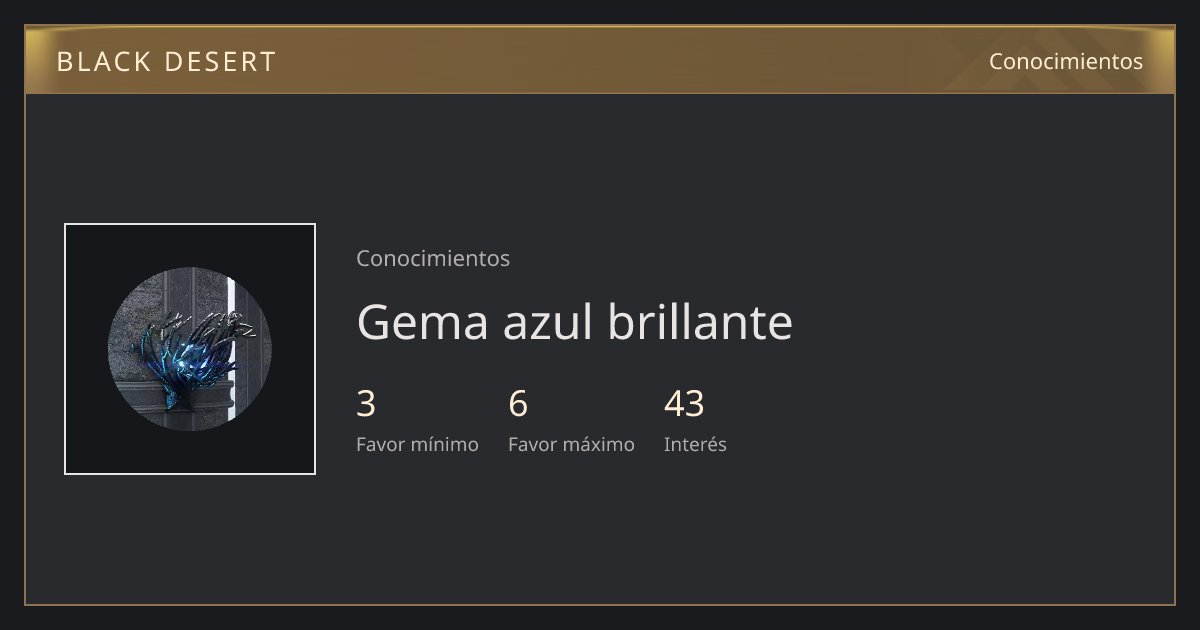Image resolution: width=1200 pixels, height=630 pixels.
Task: Click the Gema azul brillante title
Action: 574,322
